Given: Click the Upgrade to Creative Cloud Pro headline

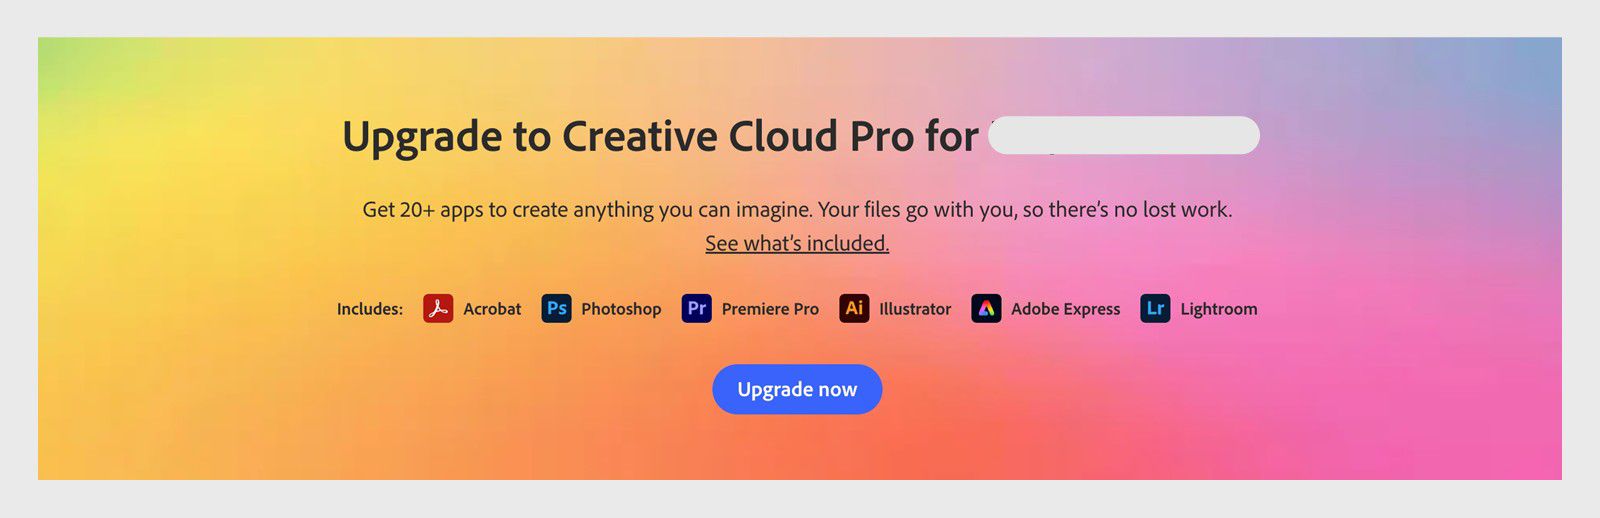Looking at the screenshot, I should click(660, 137).
